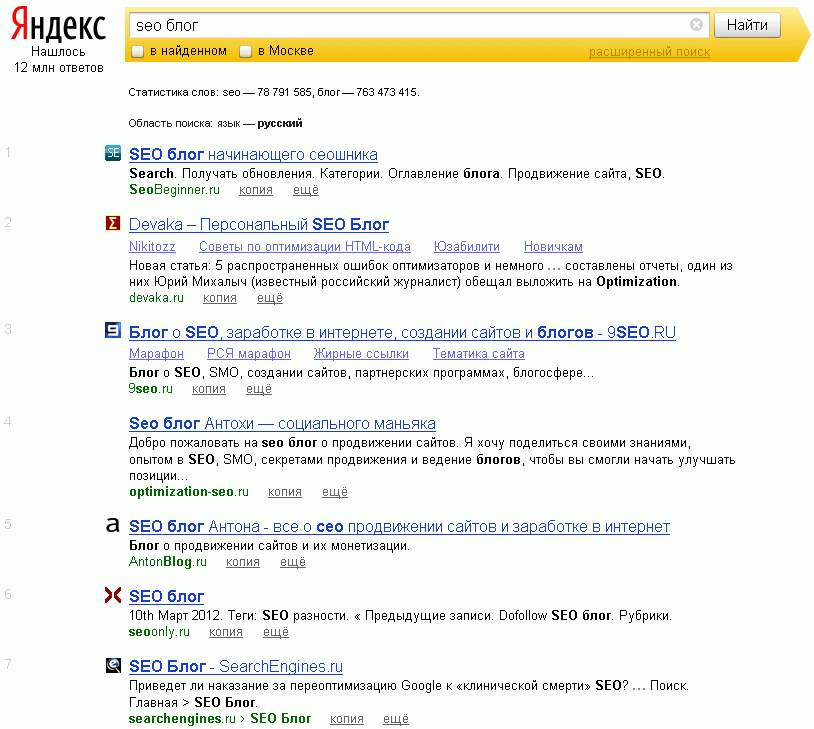Image resolution: width=814 pixels, height=729 pixels.
Task: Open 'SEO Блог - SearchEngines.ru' result
Action: coord(236,667)
